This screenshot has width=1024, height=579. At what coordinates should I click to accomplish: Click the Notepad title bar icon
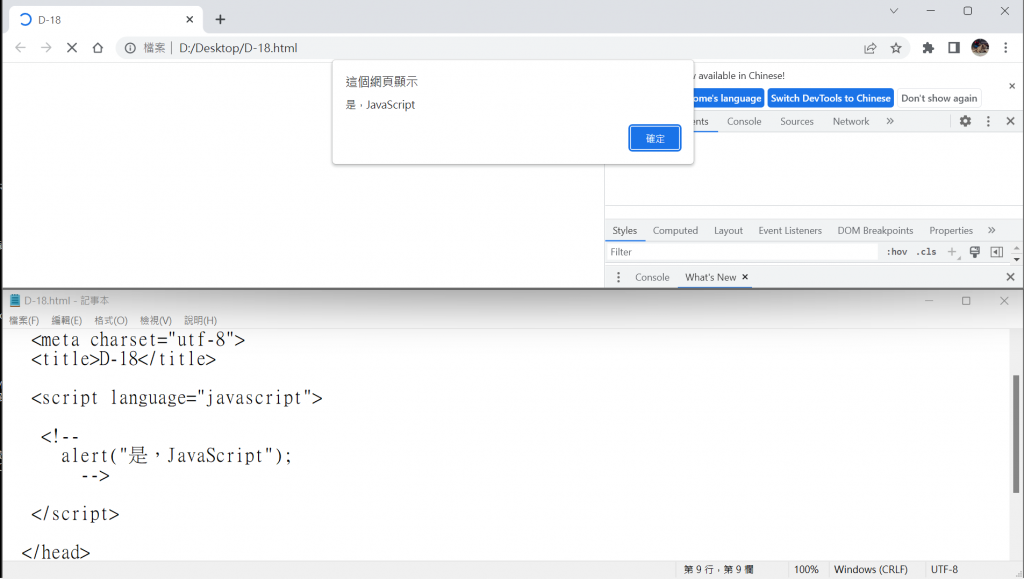pos(14,300)
